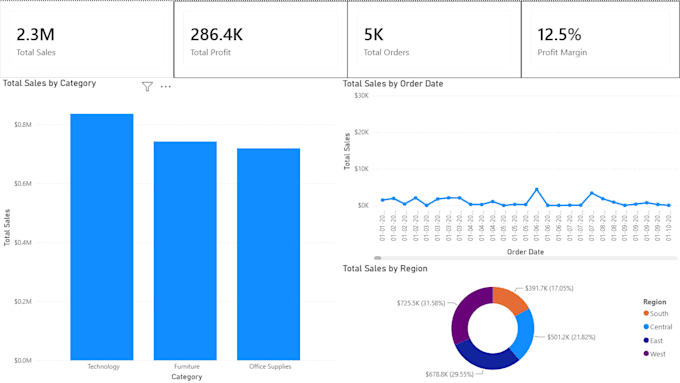Click the Central legend color marker
680x383 pixels.
646,327
